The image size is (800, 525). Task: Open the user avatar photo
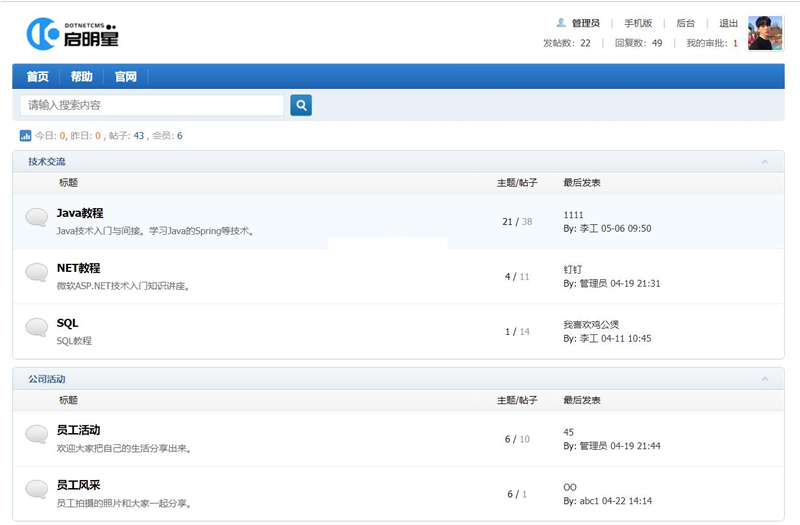765,33
